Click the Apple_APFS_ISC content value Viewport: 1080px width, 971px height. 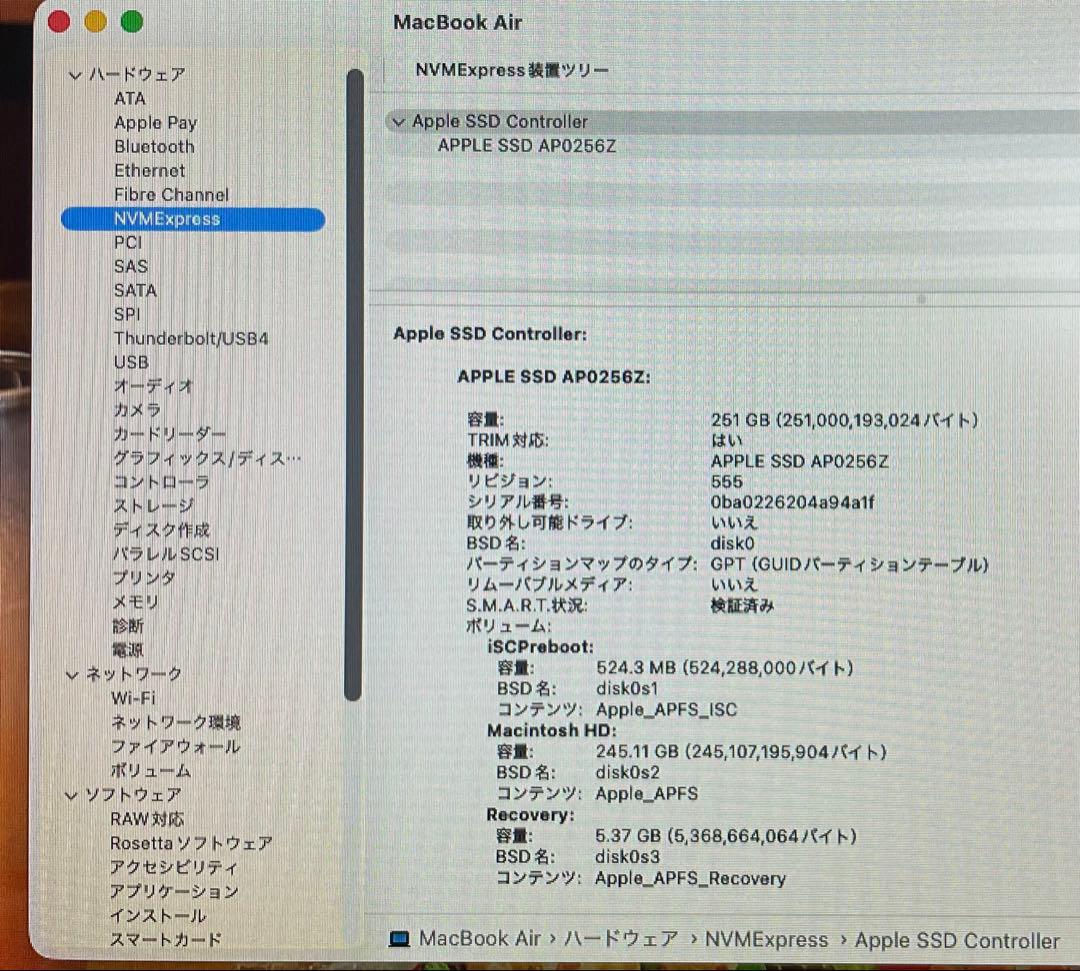[x=666, y=710]
